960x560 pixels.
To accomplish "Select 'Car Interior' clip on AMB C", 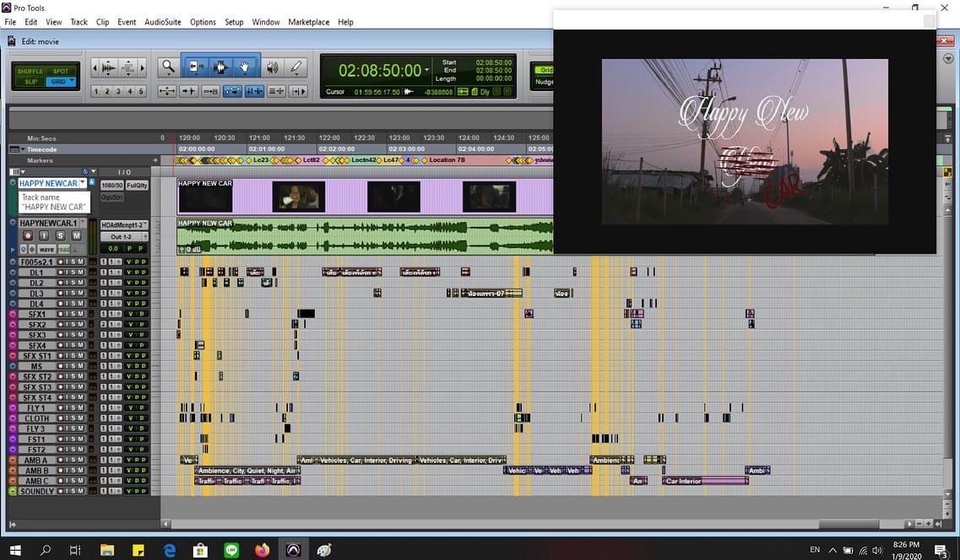I will 705,481.
